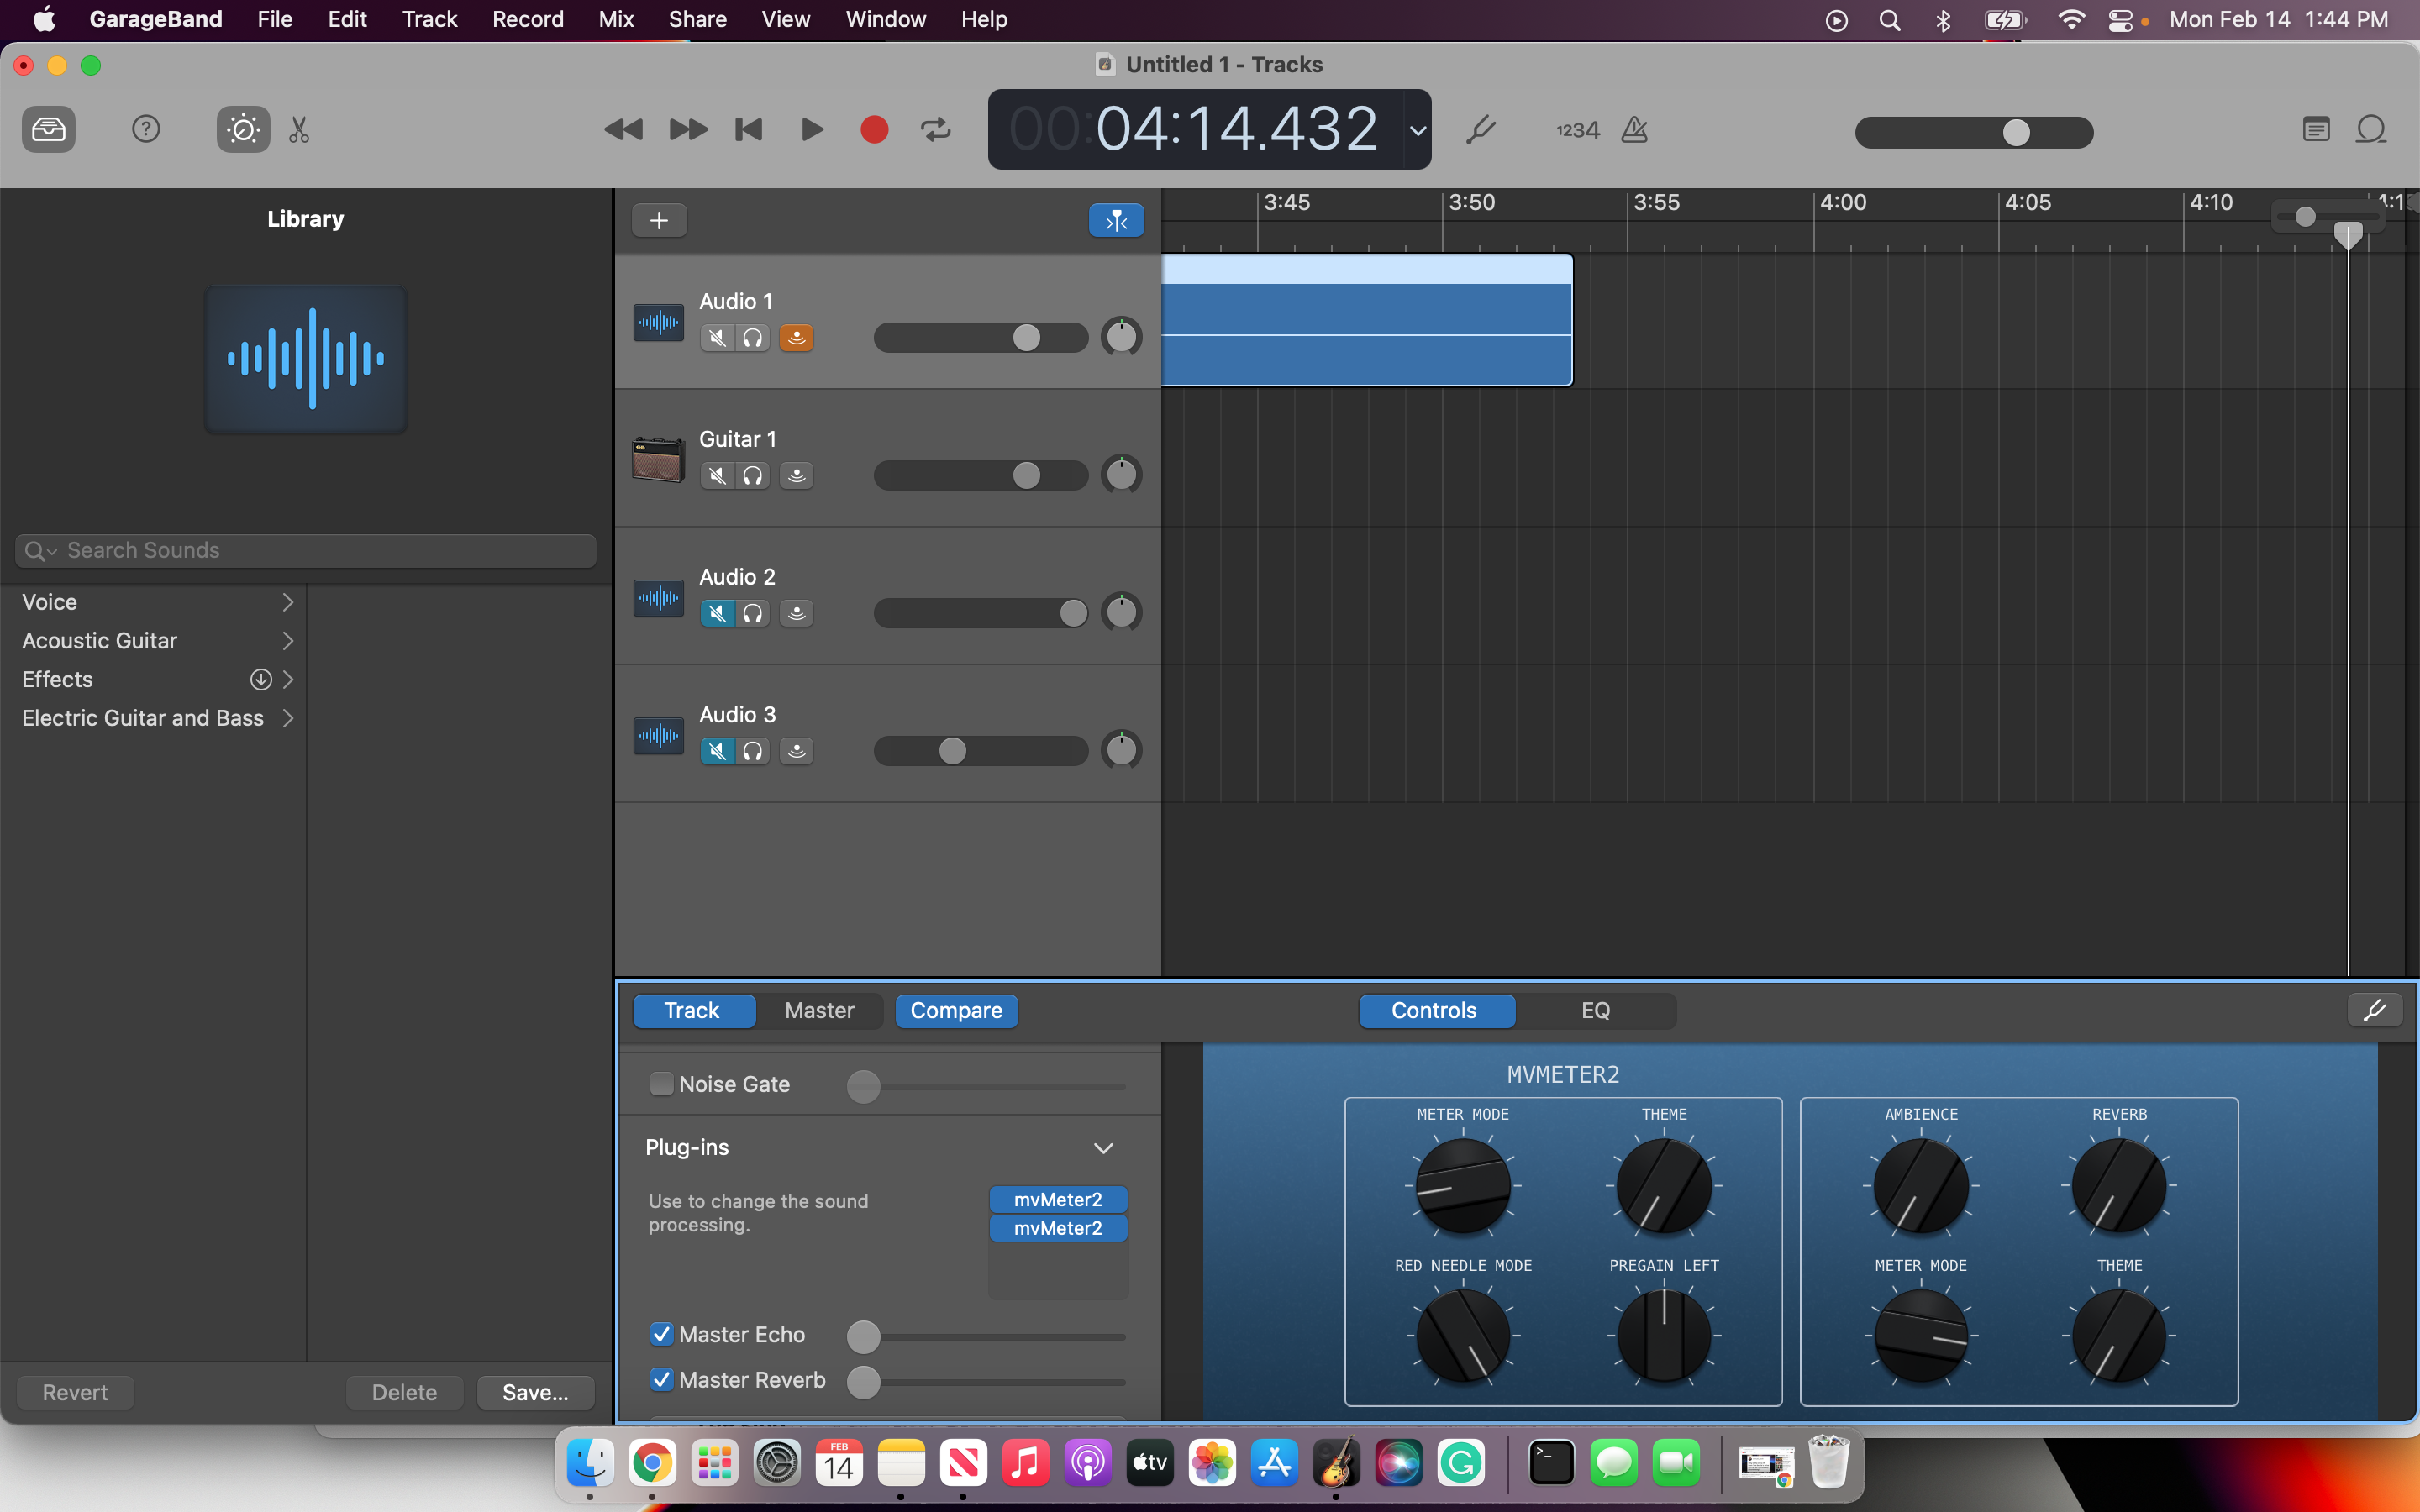Screen dimensions: 2420x1512
Task: Collapse the Plug-ins section
Action: click(1103, 1148)
